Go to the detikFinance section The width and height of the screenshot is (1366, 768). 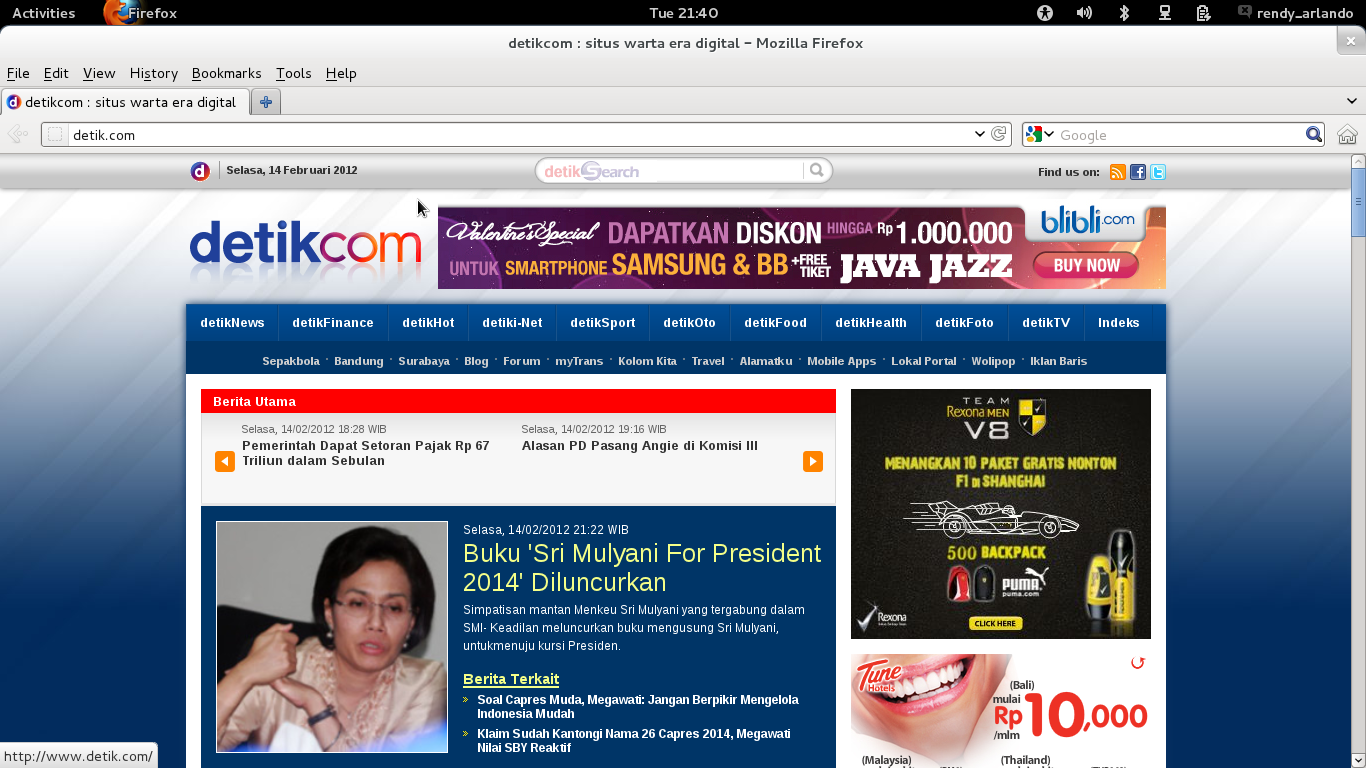[x=333, y=323]
